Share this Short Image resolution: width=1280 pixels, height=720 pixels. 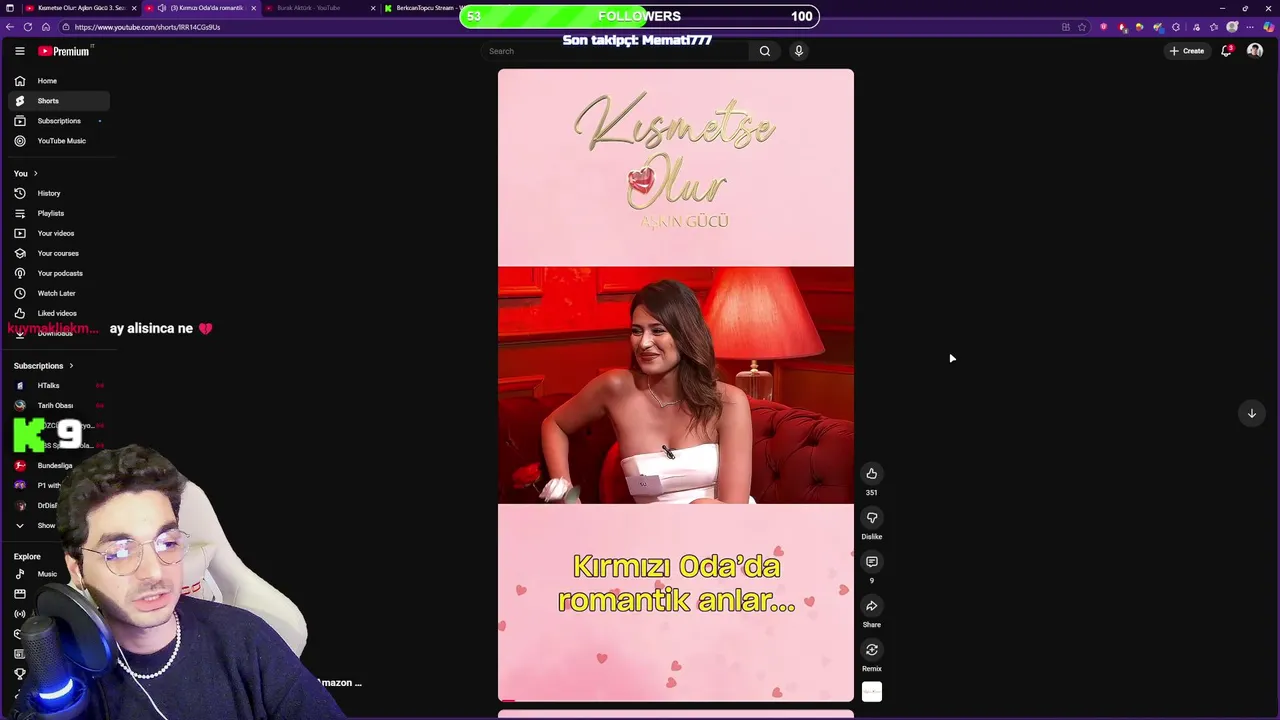(x=872, y=606)
